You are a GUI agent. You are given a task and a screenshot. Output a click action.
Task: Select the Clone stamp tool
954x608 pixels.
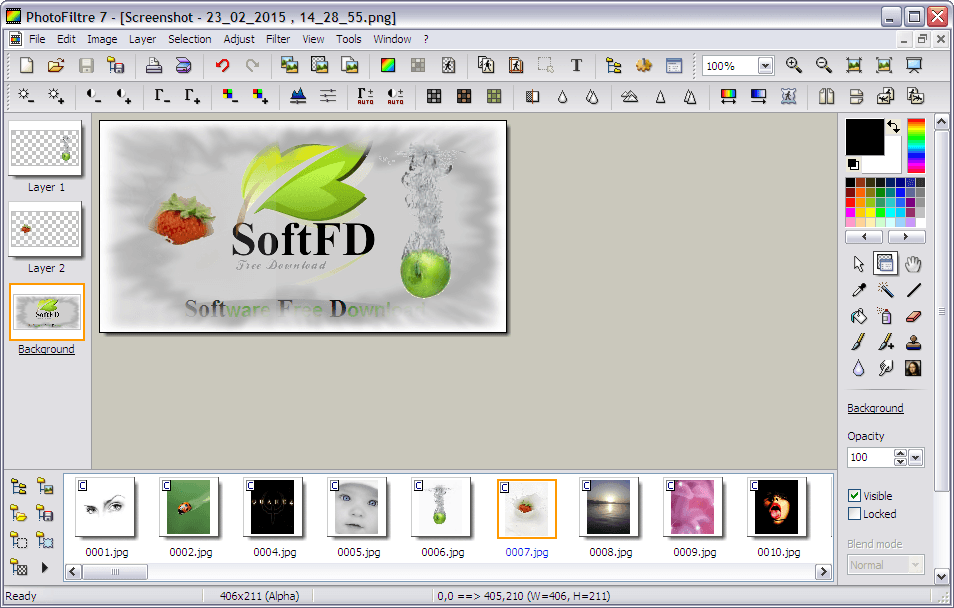tap(913, 343)
